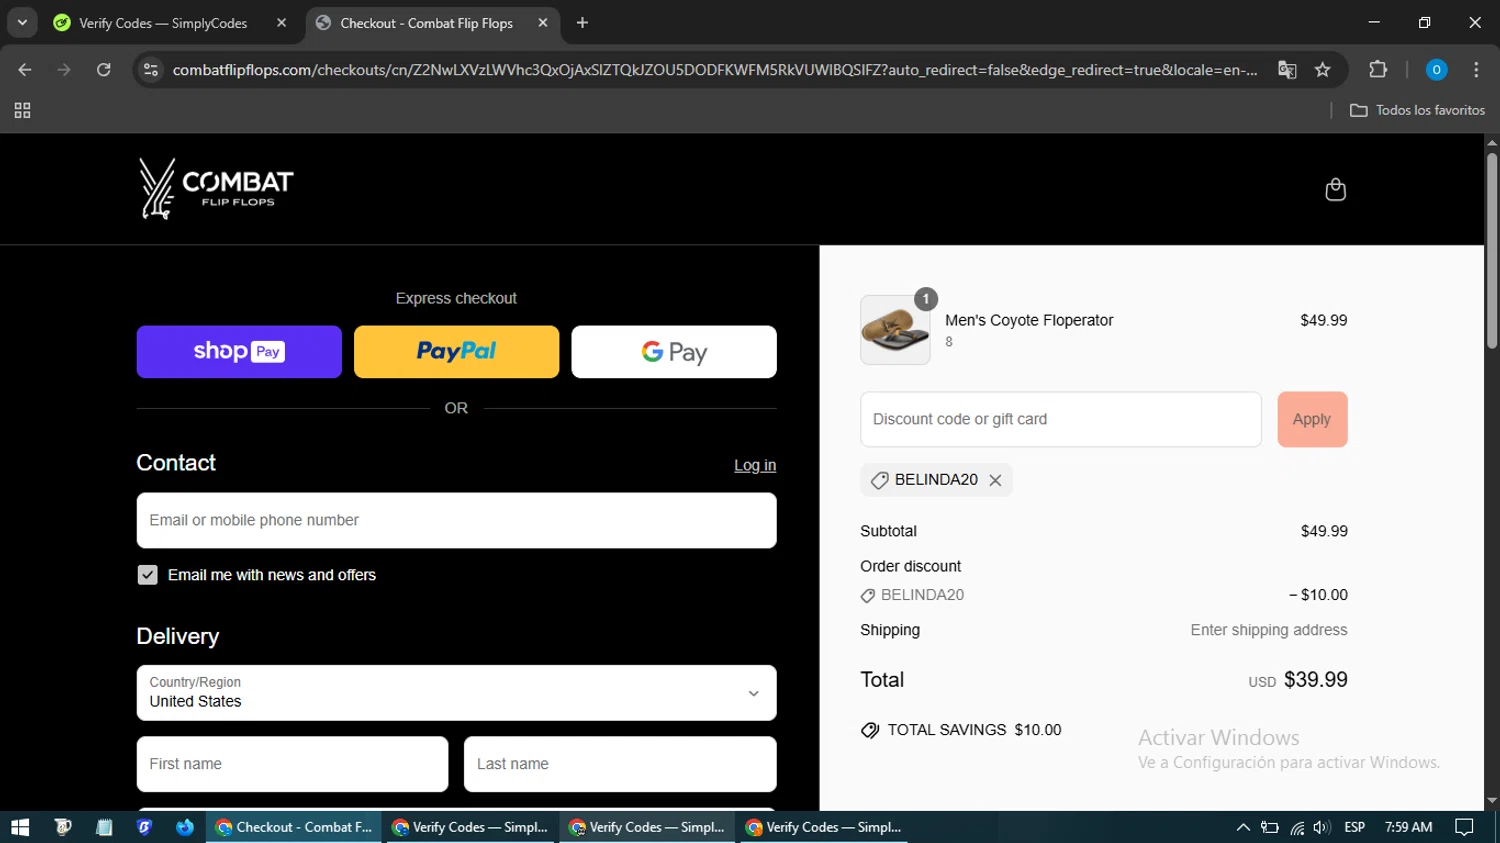Click the $39.99 total amount
The width and height of the screenshot is (1500, 843).
point(1316,680)
